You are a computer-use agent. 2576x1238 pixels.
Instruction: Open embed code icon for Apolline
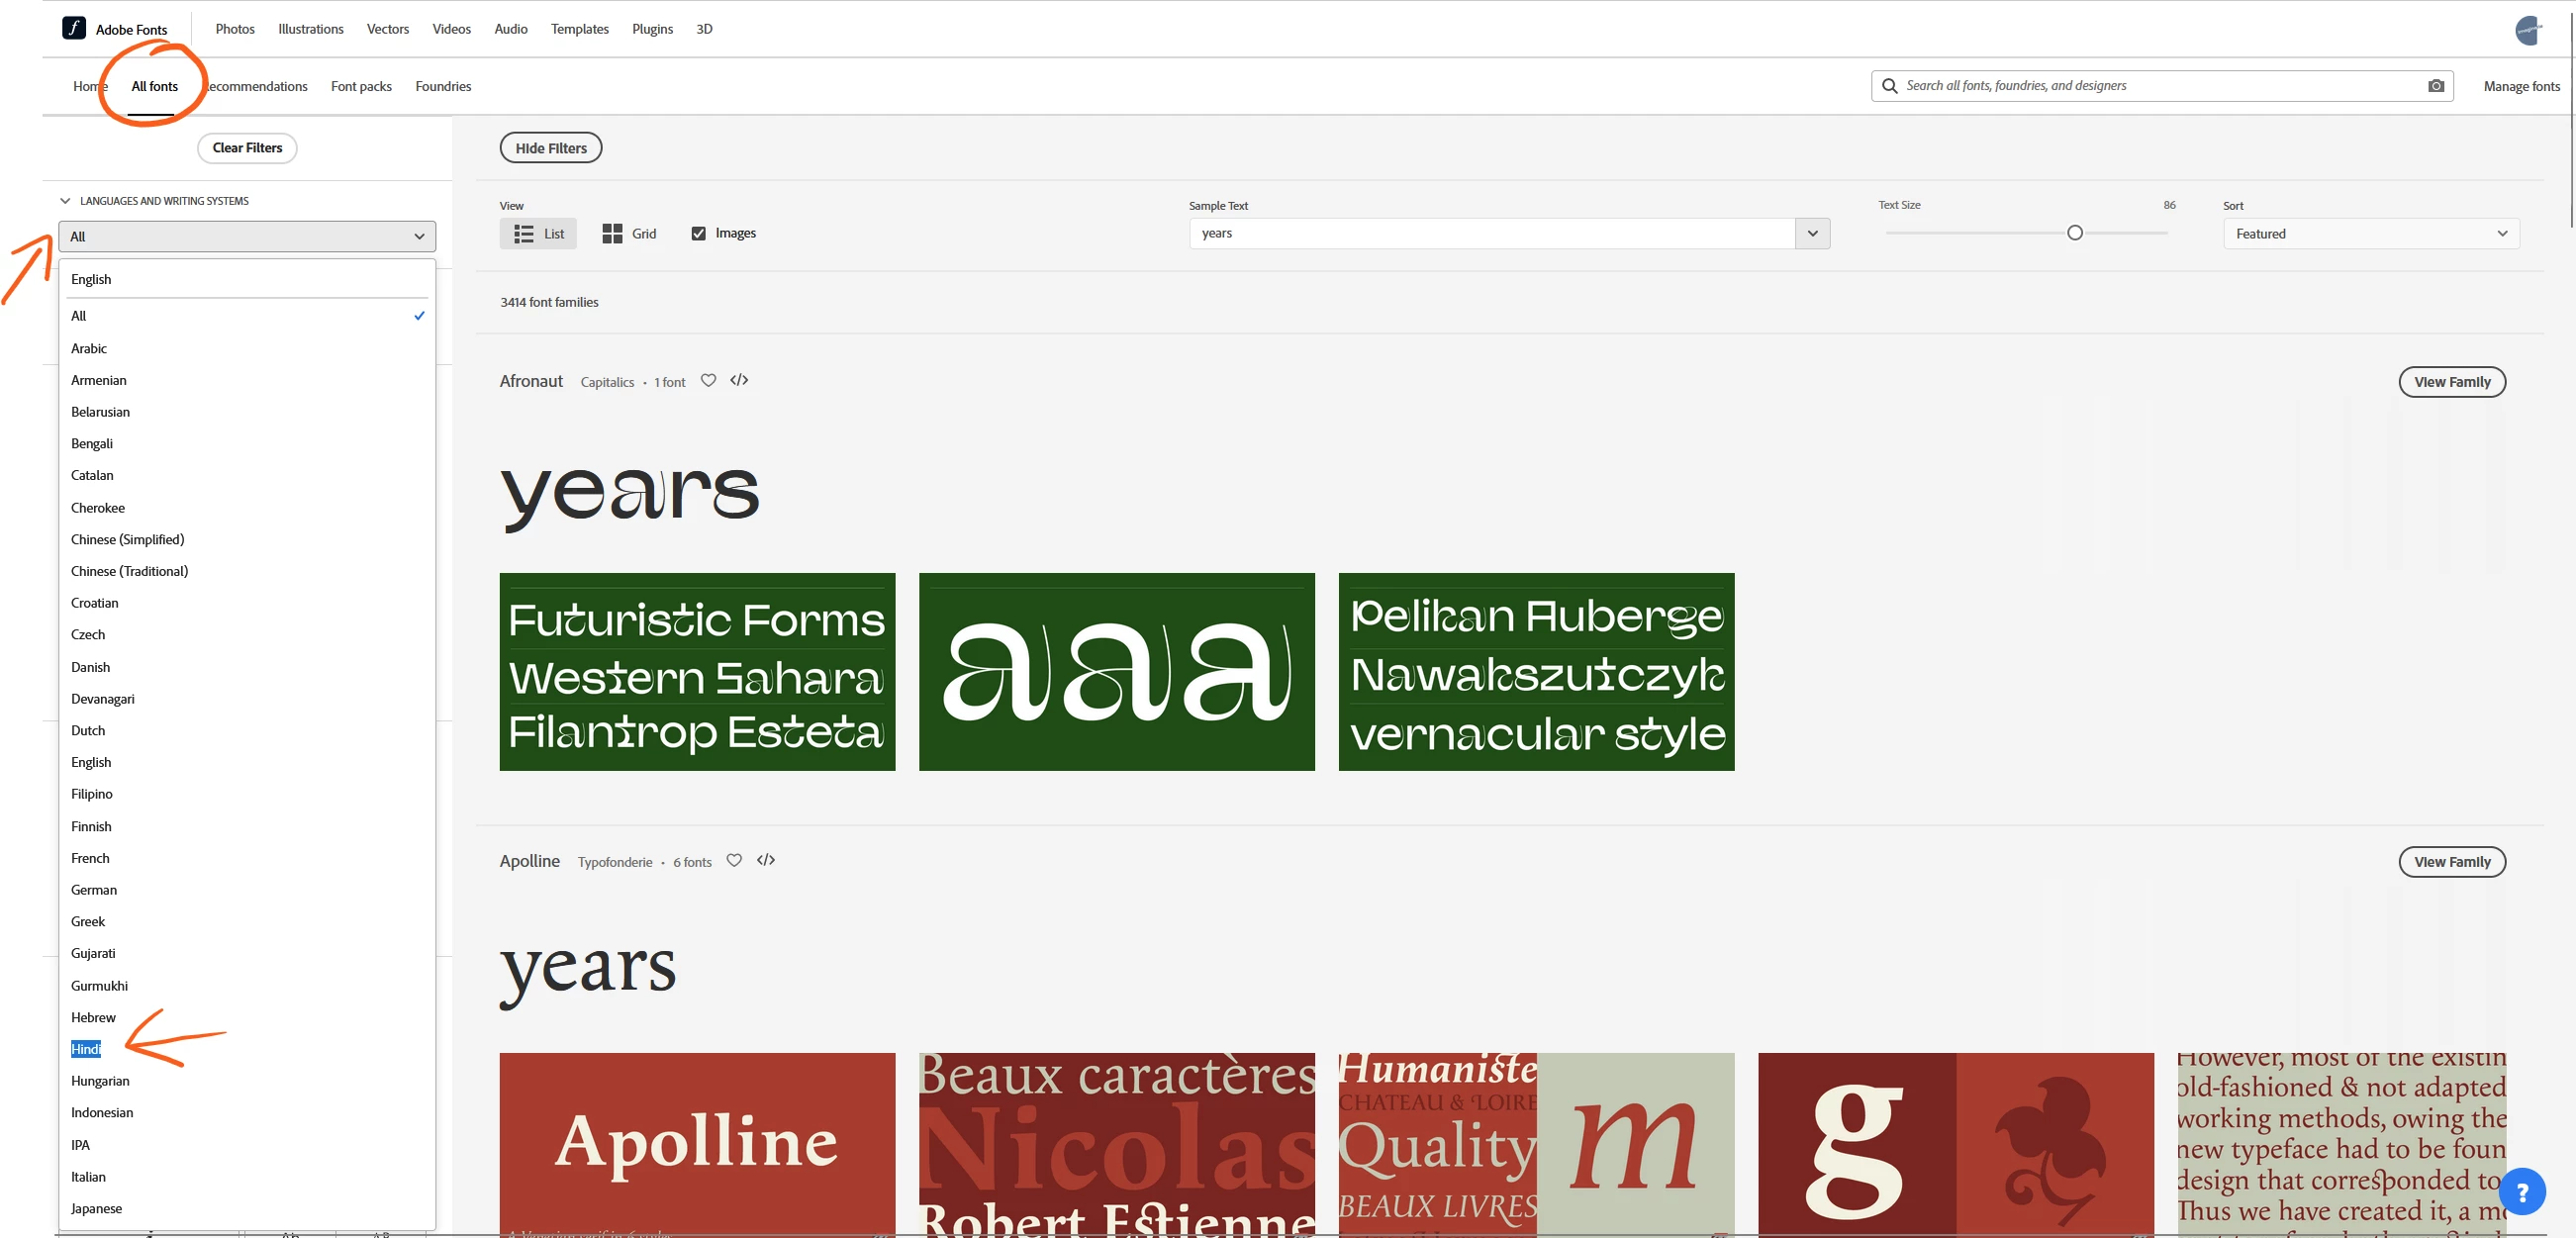766,860
